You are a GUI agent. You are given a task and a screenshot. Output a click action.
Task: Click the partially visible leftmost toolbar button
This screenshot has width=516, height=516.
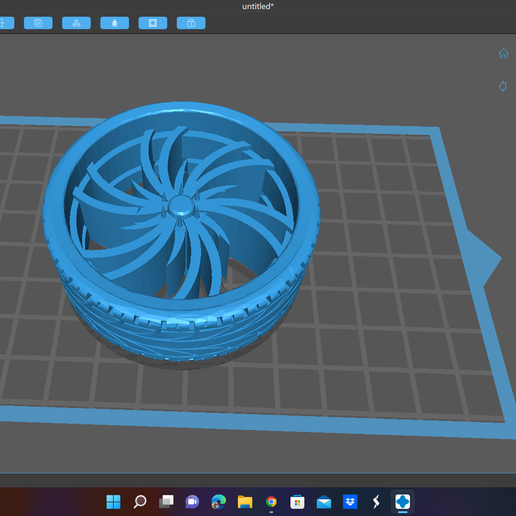point(6,23)
